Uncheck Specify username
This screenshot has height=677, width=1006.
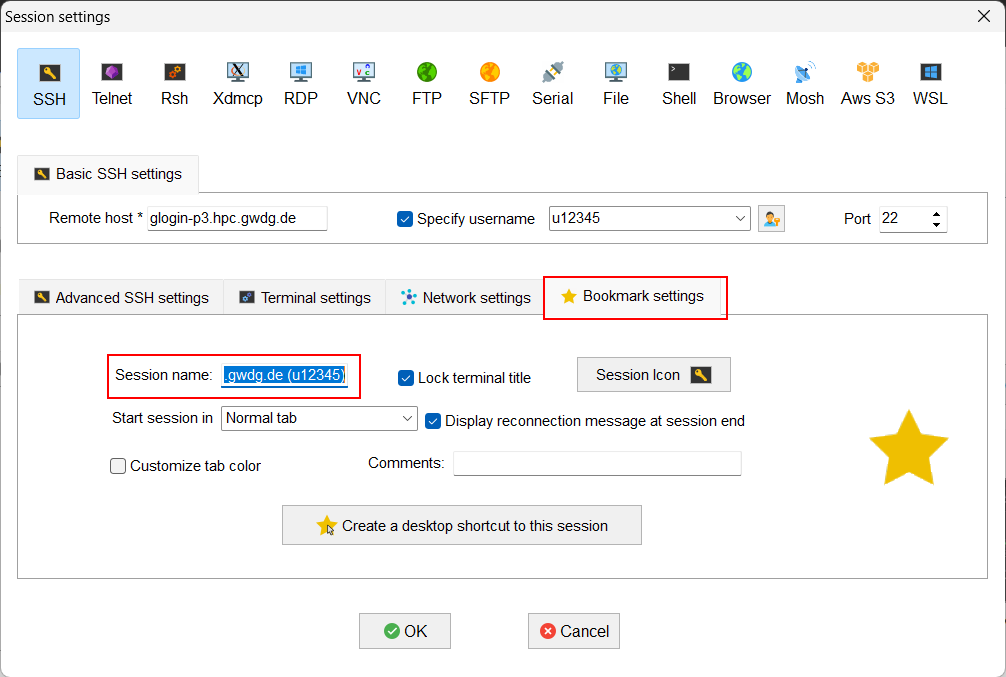pyautogui.click(x=405, y=218)
